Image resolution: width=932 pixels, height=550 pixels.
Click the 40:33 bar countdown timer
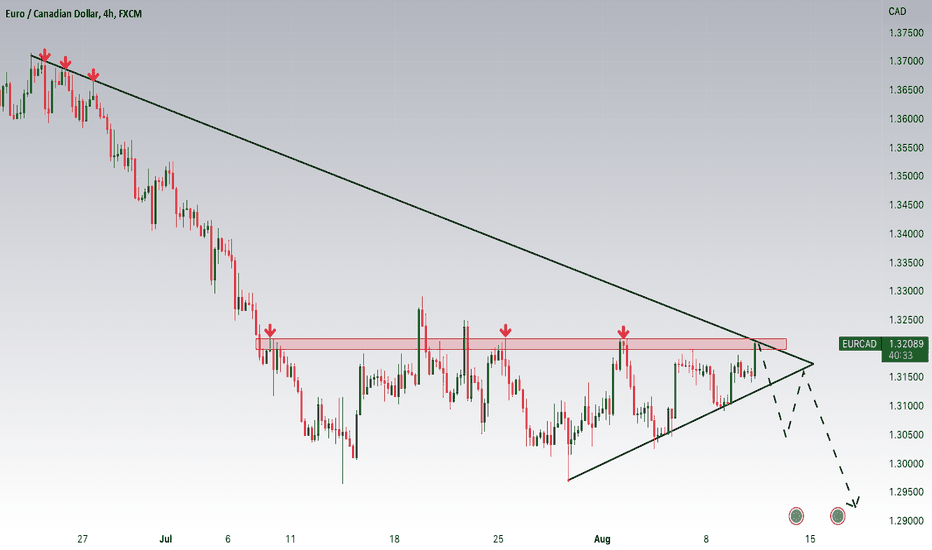(x=901, y=356)
